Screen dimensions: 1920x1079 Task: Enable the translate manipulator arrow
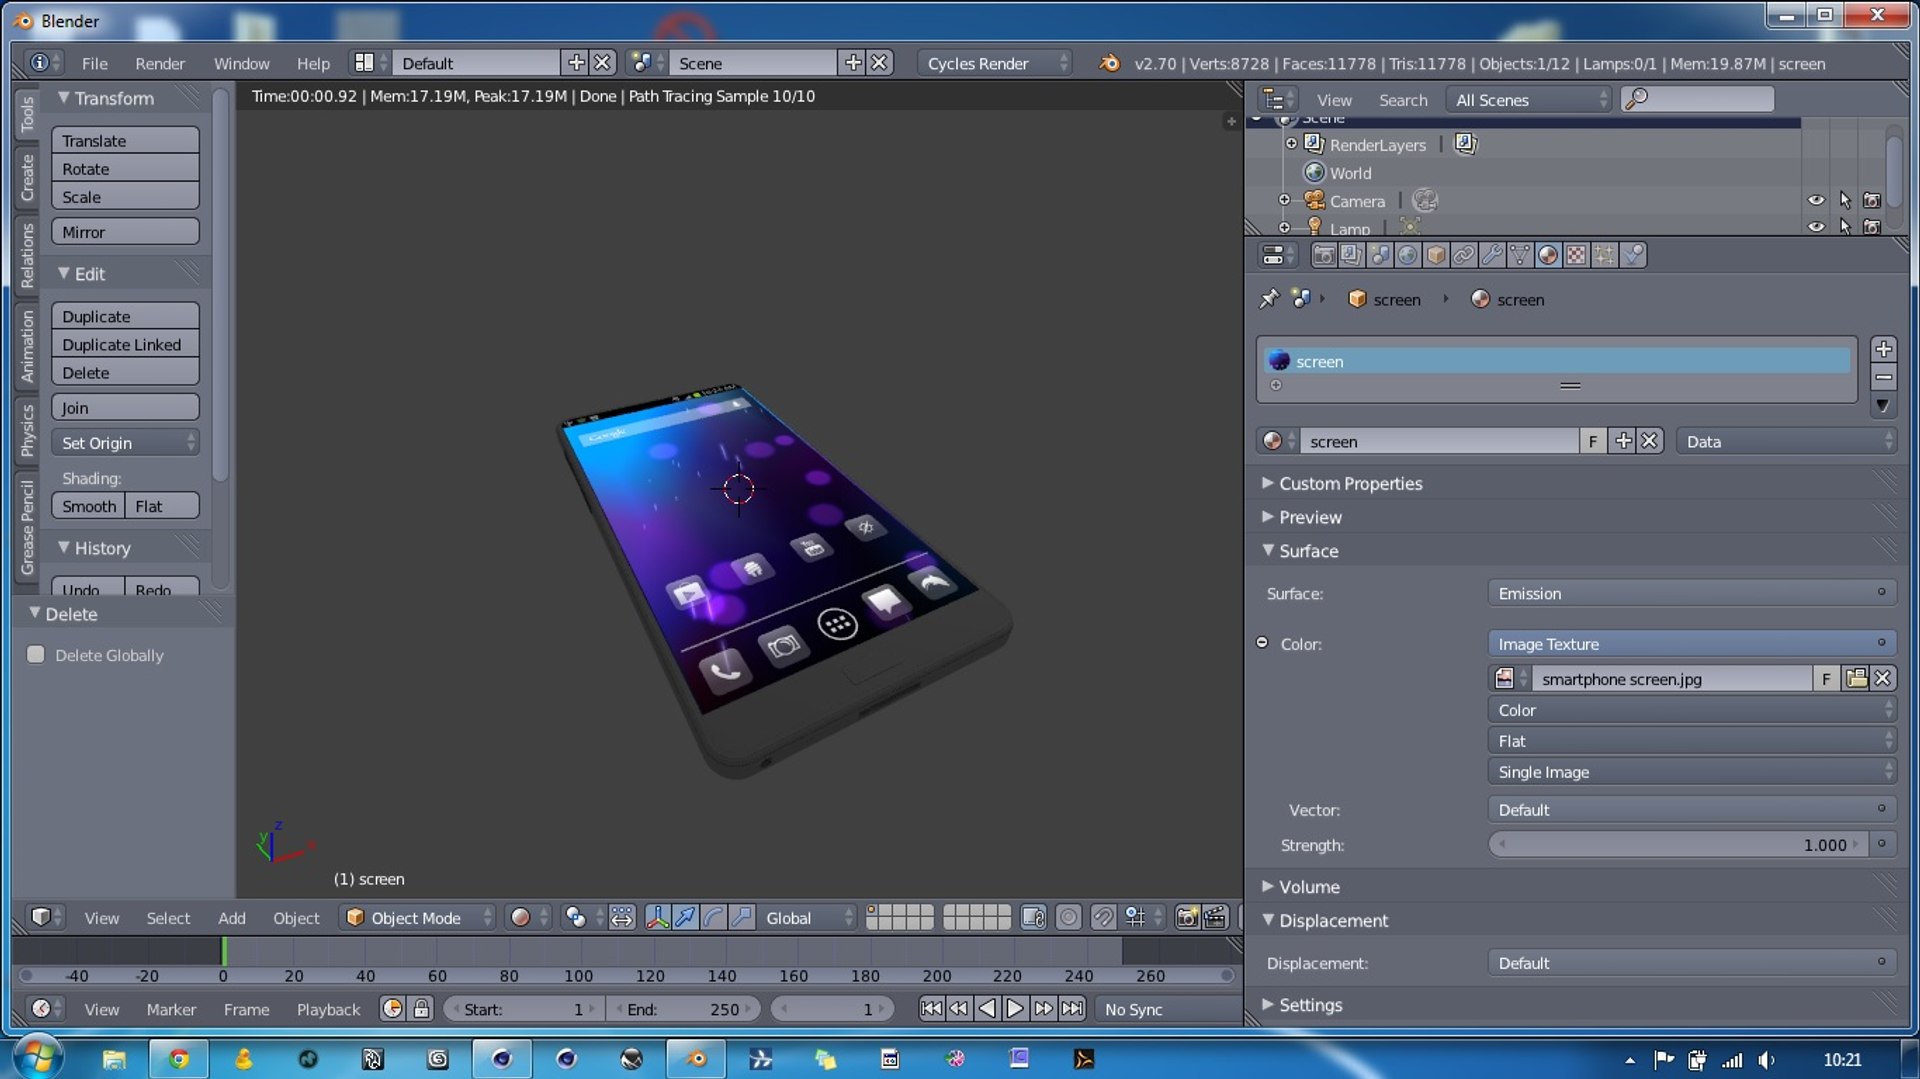tap(685, 918)
